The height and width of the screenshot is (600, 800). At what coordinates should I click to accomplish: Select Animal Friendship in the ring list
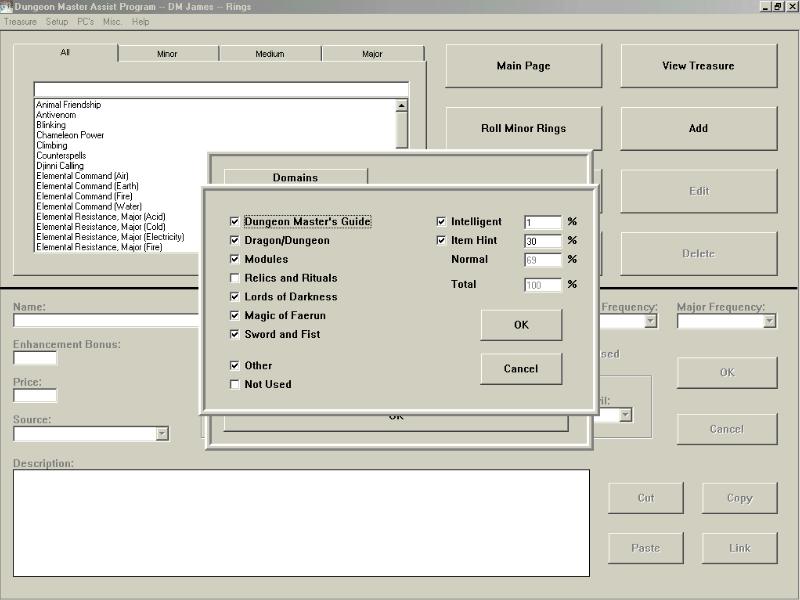[68, 105]
